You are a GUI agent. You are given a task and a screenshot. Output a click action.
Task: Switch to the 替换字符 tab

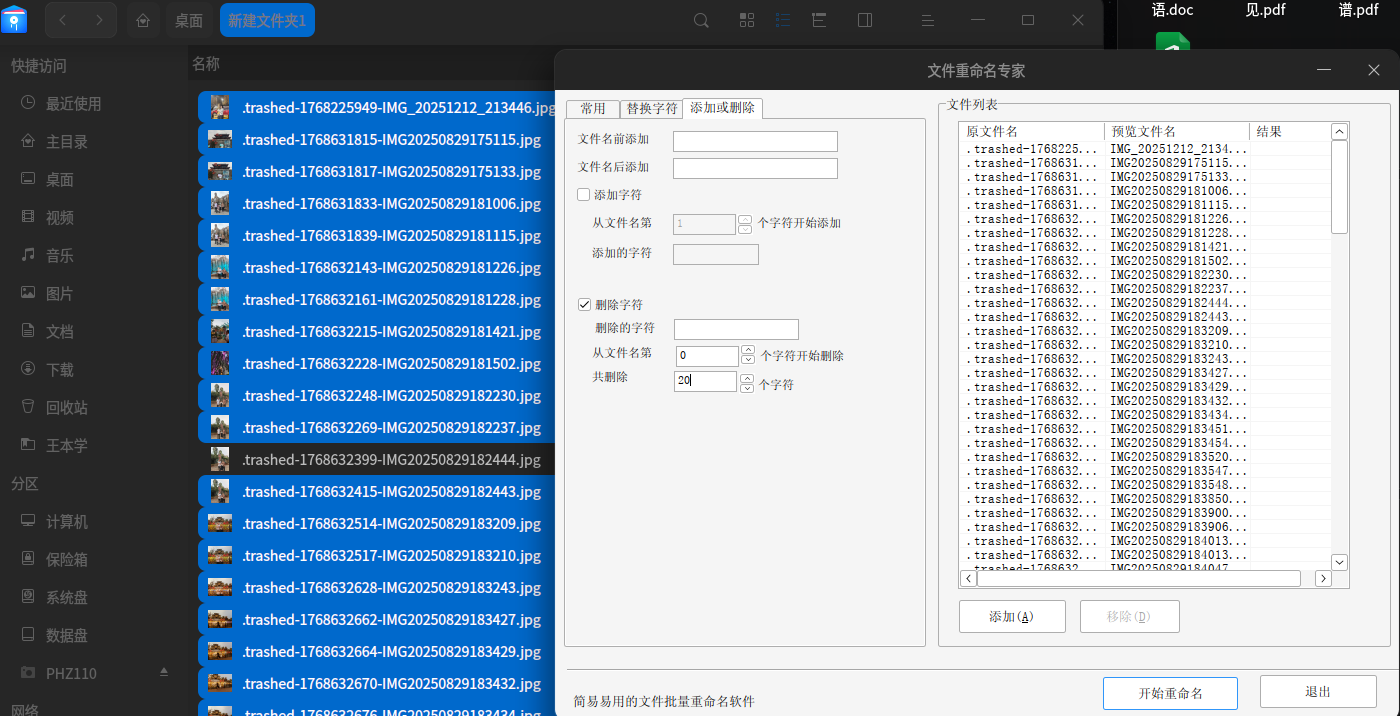652,109
